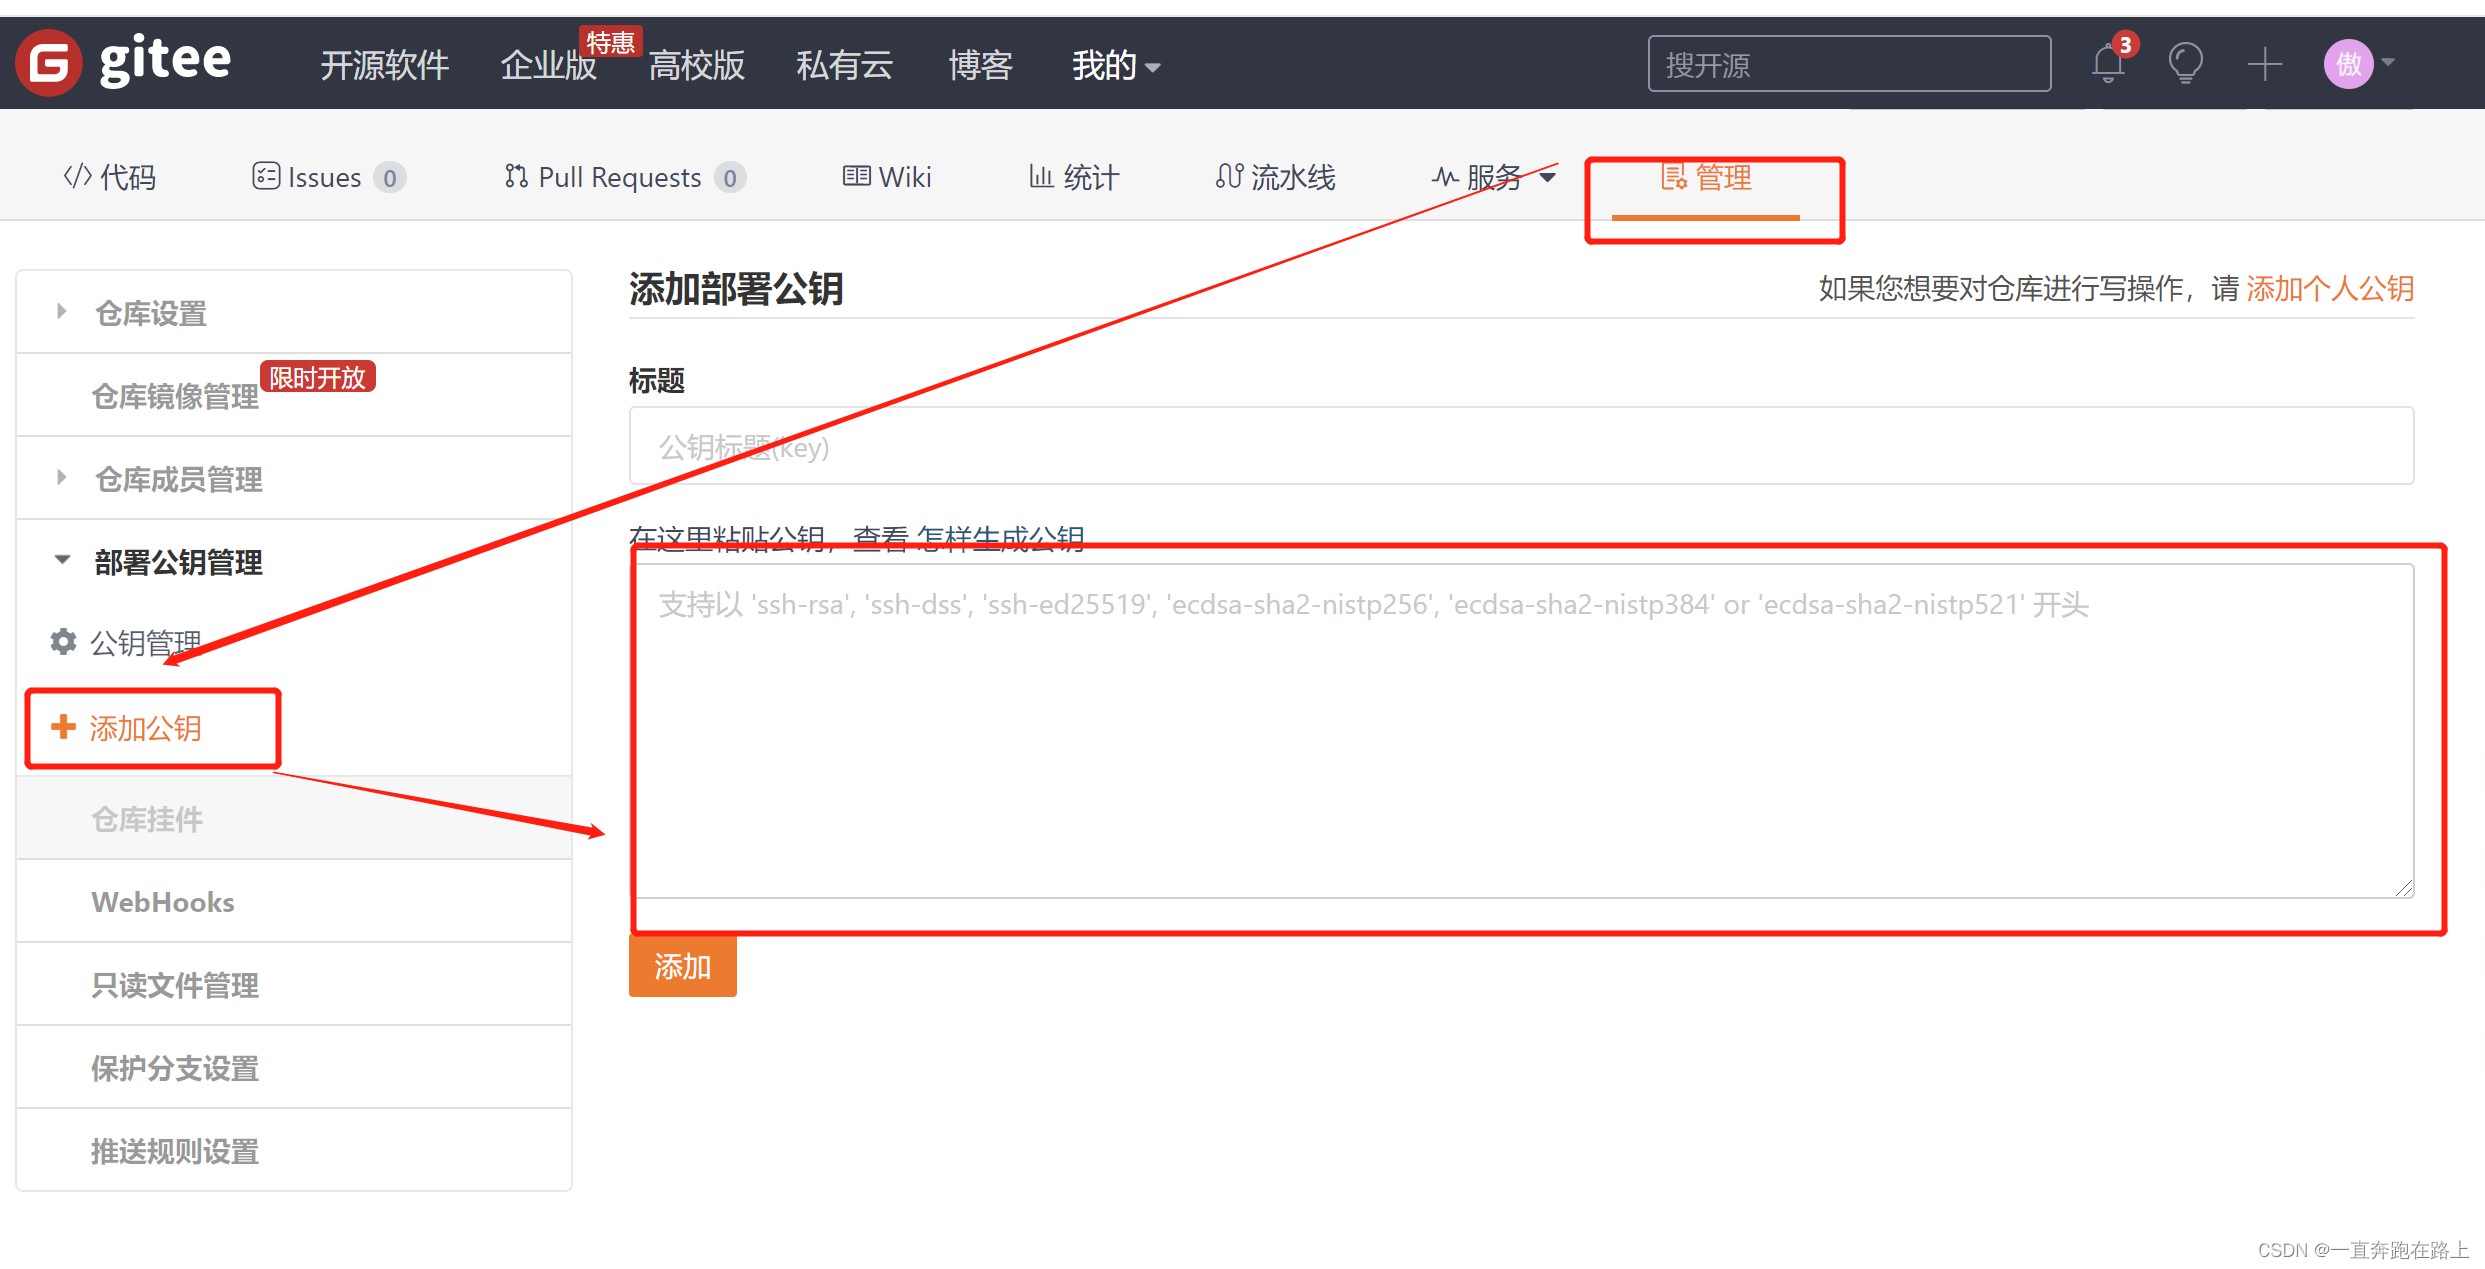The height and width of the screenshot is (1269, 2485).
Task: Click the Issues count badge 0
Action: 390,178
